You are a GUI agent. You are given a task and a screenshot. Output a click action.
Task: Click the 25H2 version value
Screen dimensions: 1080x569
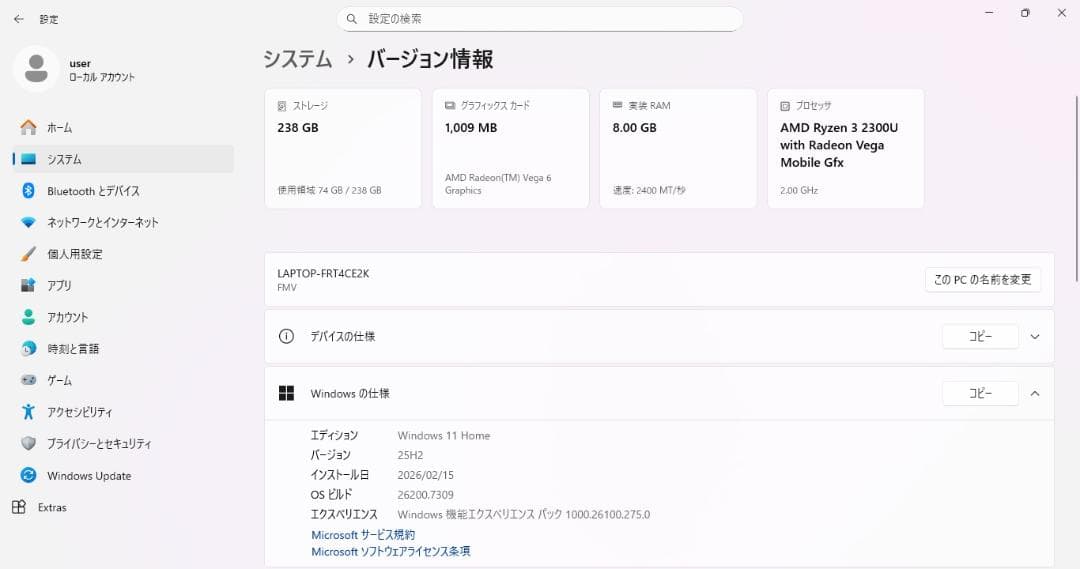pos(411,455)
